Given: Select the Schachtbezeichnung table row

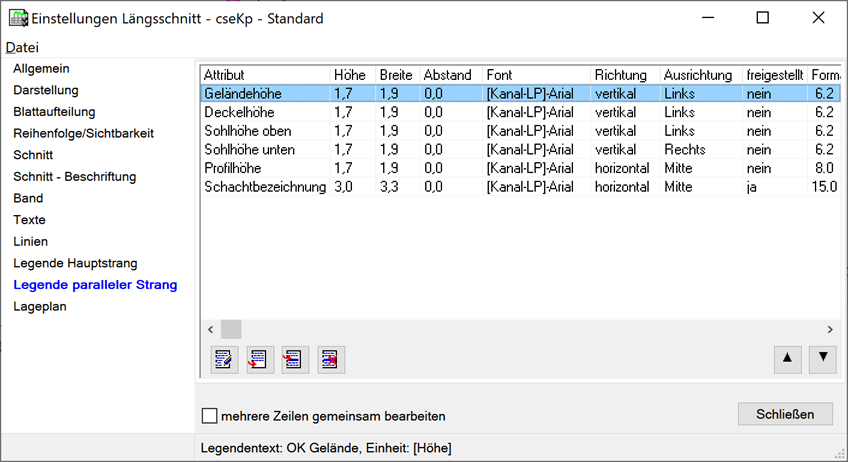Looking at the screenshot, I should click(265, 187).
